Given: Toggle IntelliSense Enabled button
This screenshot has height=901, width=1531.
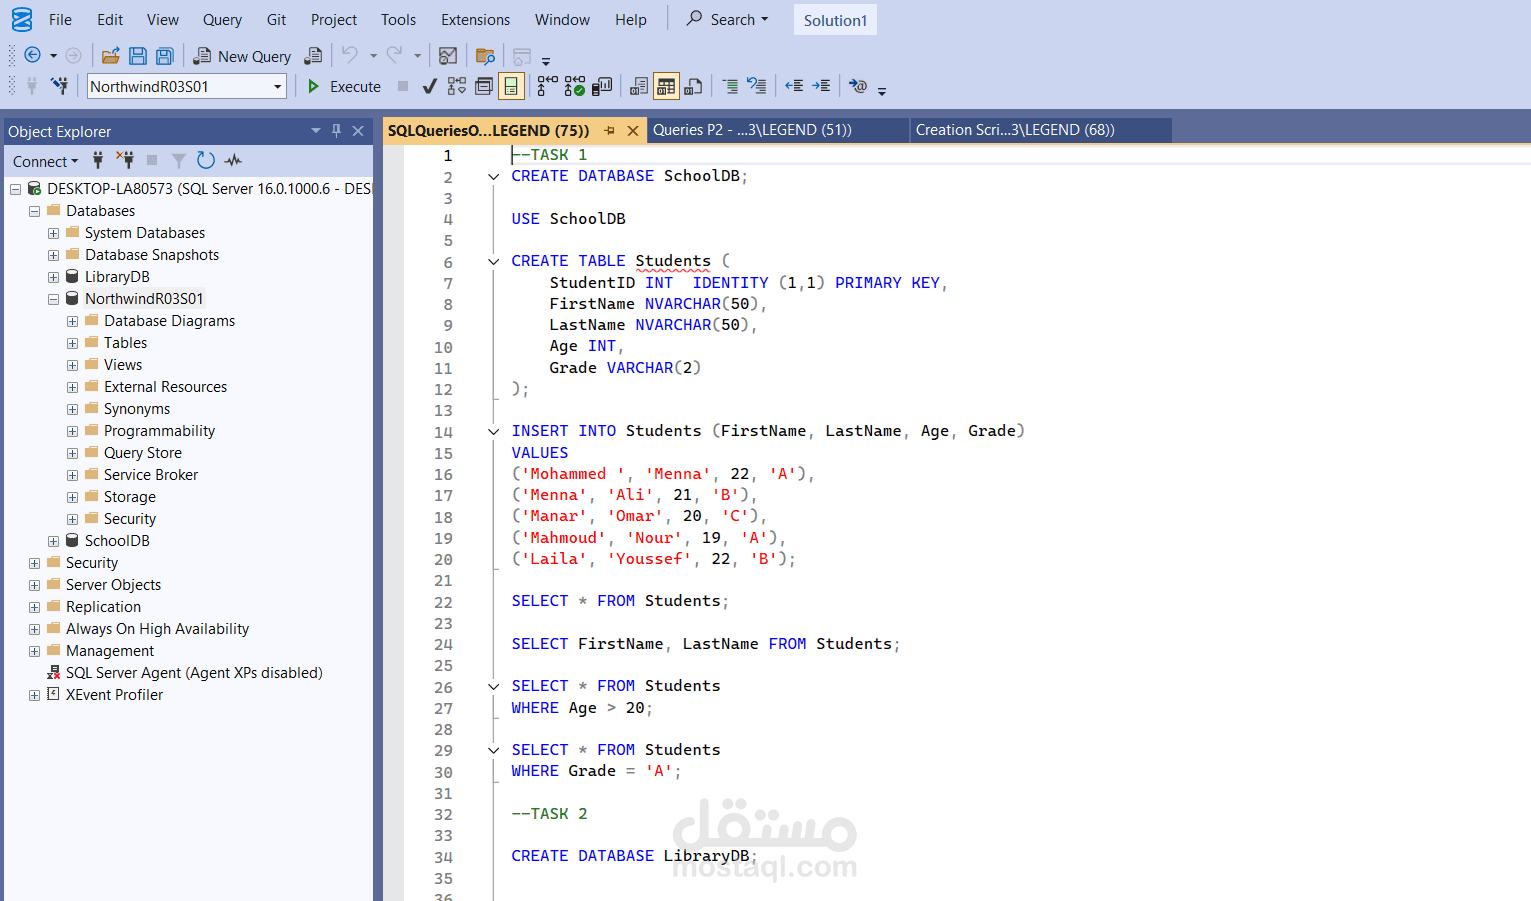Looking at the screenshot, I should click(511, 86).
